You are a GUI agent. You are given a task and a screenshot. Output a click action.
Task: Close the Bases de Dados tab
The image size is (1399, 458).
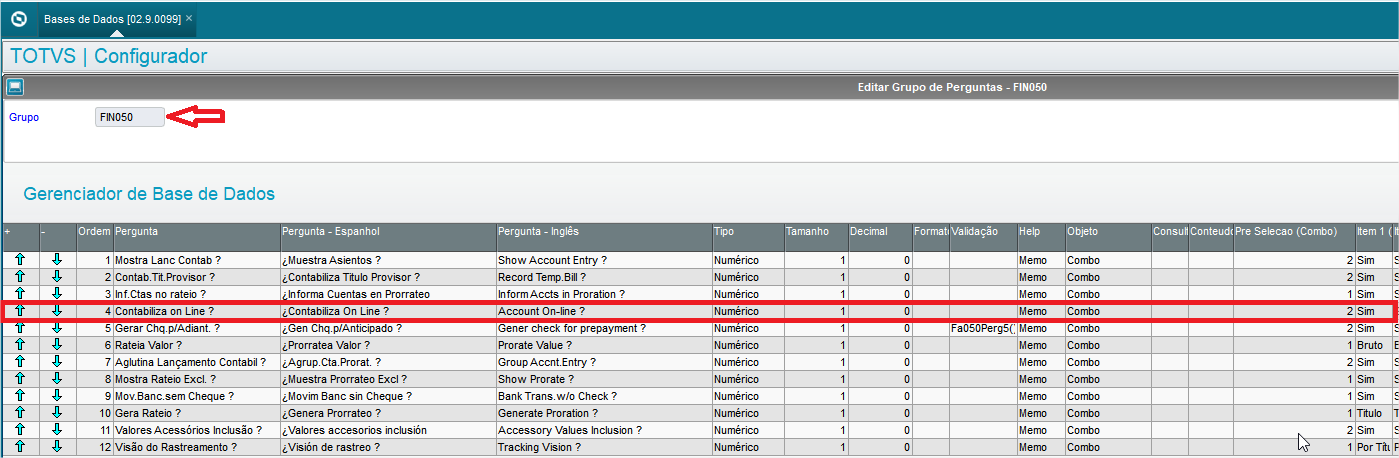(x=190, y=18)
